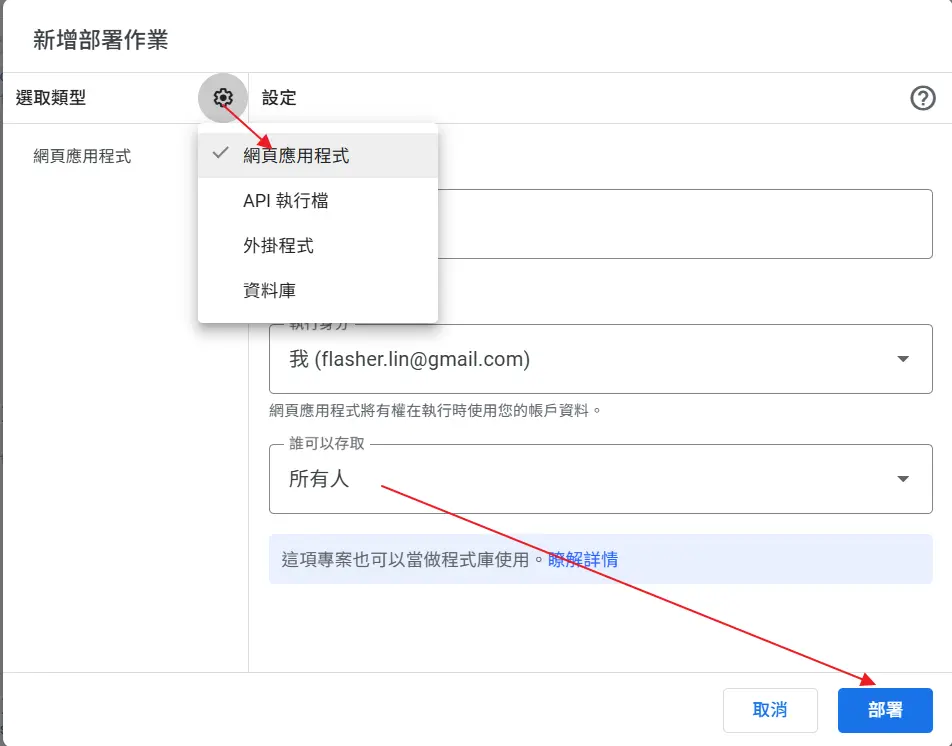This screenshot has width=952, height=746.
Task: Open the 瞭解詳情 link
Action: [583, 560]
